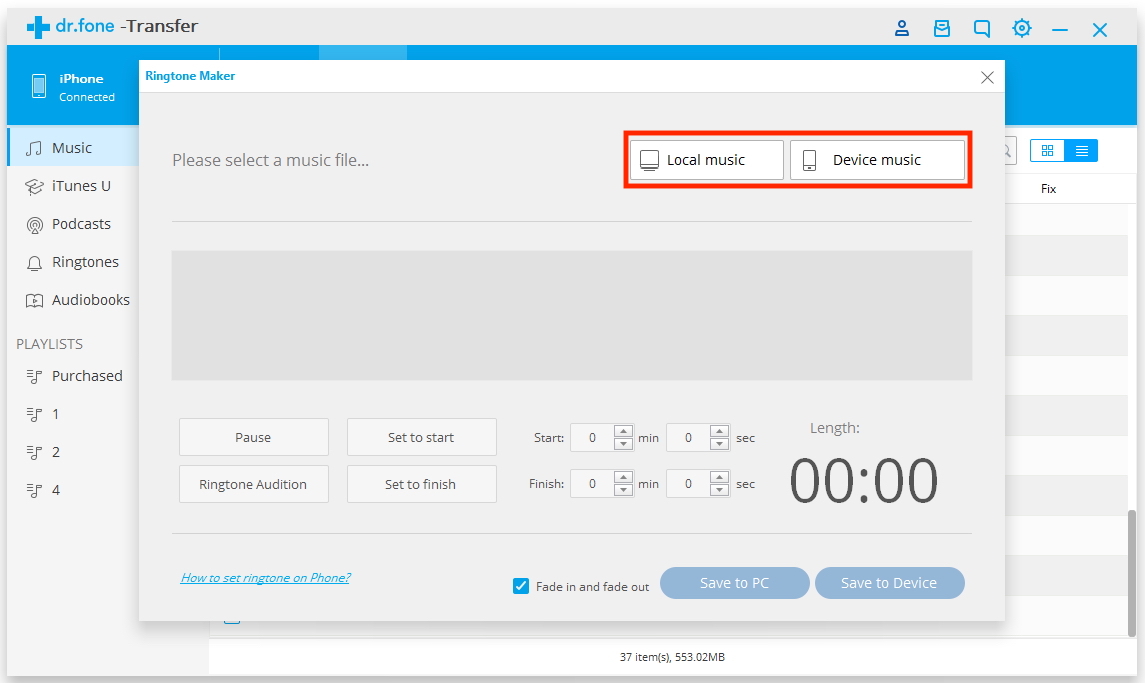Focus the Finish minutes field
The width and height of the screenshot is (1145, 683).
tap(592, 484)
